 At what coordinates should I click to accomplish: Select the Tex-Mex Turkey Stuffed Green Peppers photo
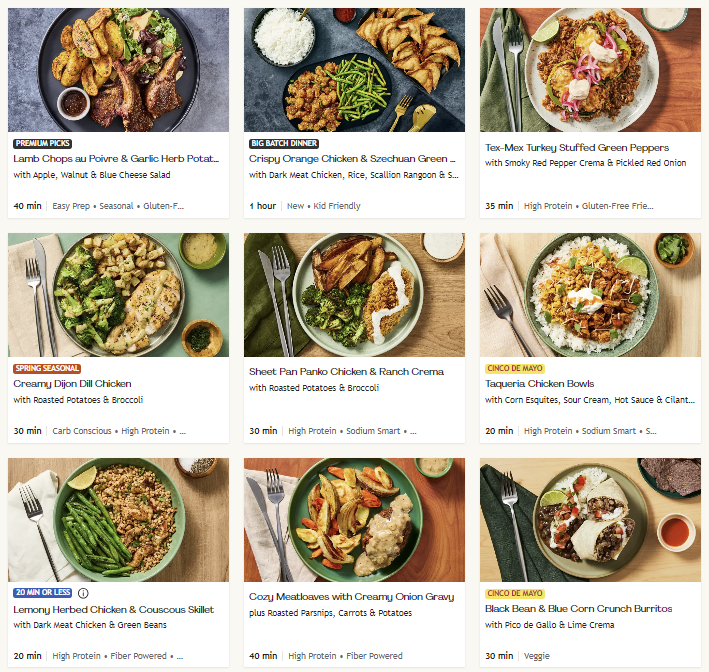(590, 70)
